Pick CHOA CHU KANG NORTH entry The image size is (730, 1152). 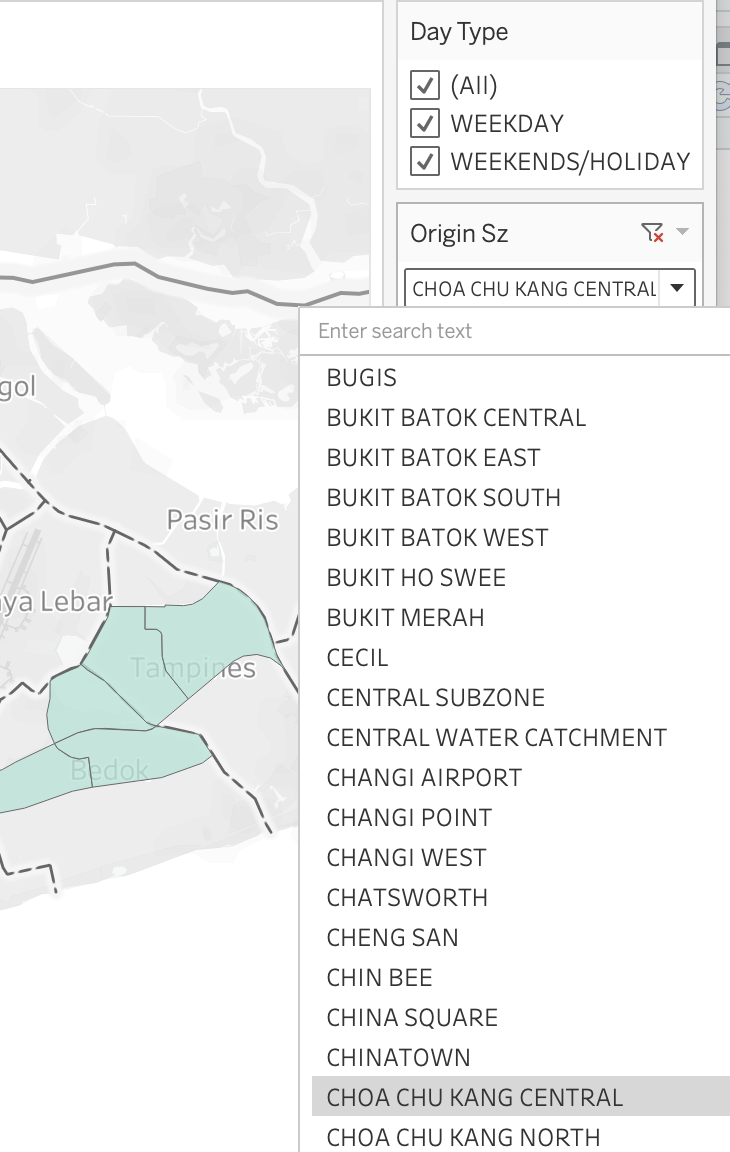click(x=463, y=1138)
